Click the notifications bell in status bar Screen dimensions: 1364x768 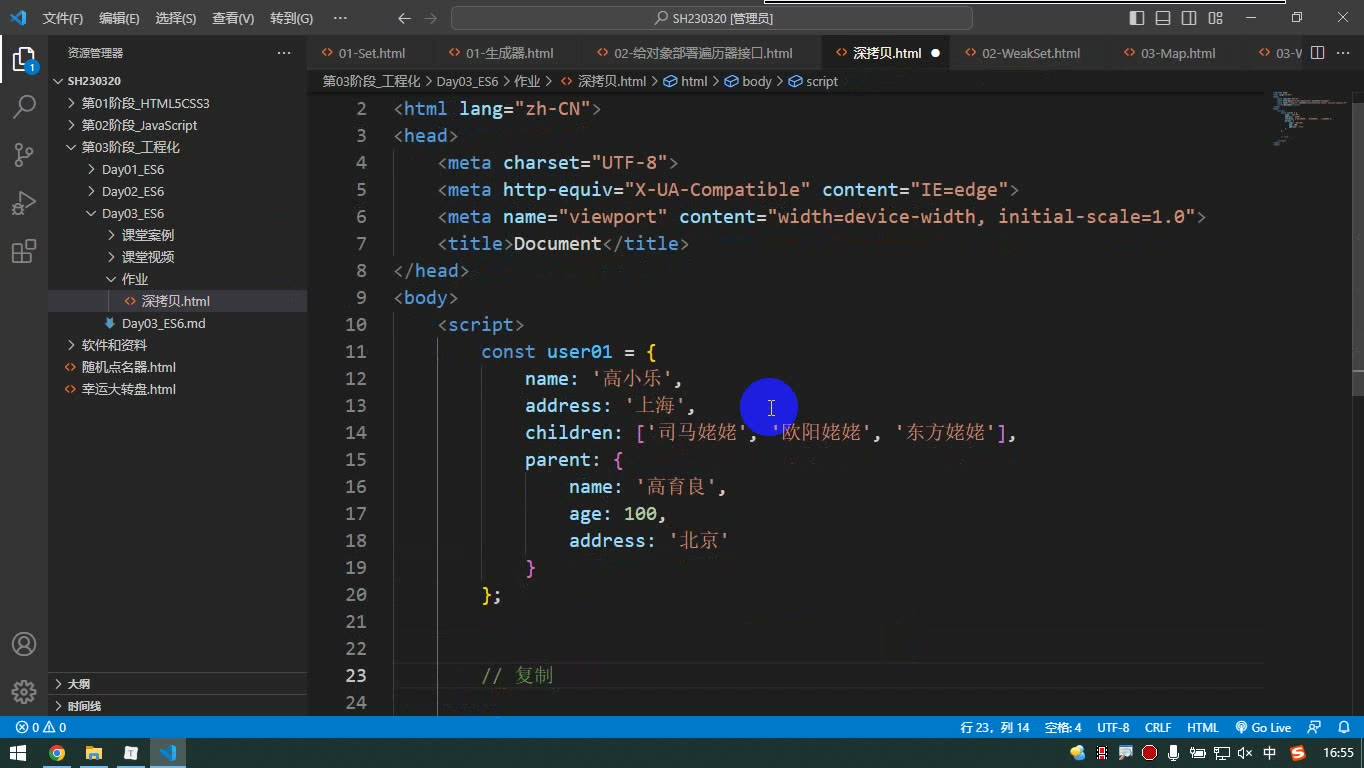pos(1342,728)
